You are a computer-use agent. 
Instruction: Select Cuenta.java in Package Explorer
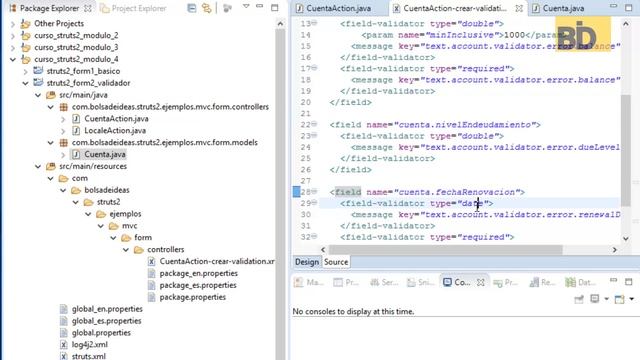coord(105,154)
